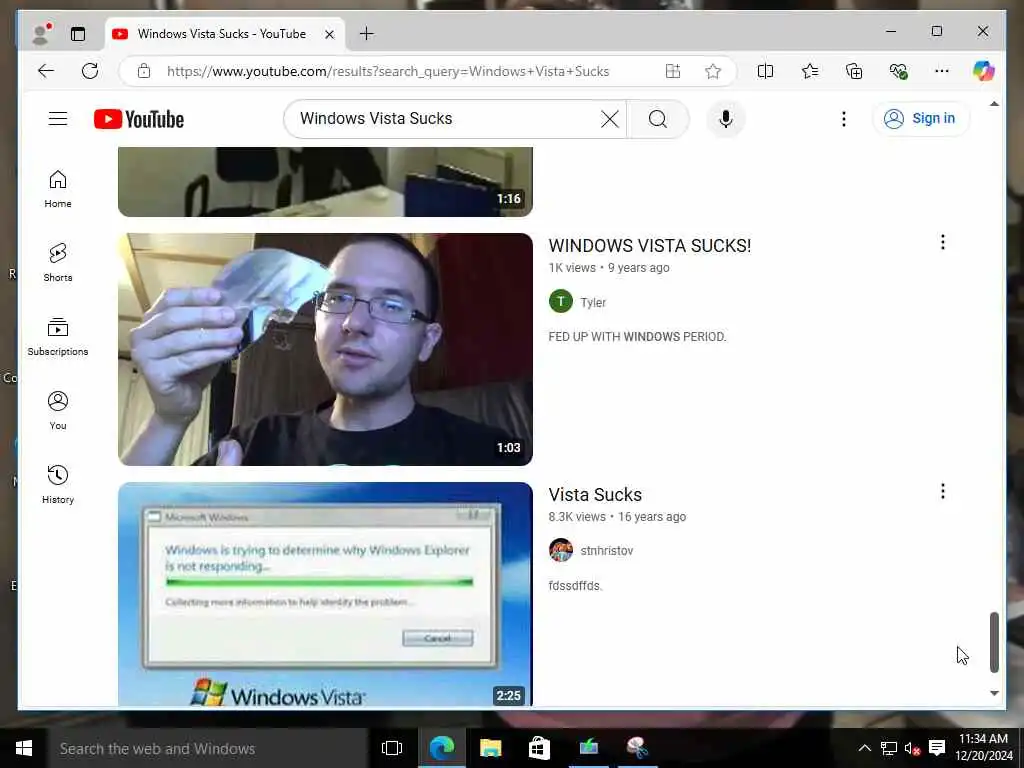Click FED UP WITH WINDOWS PERIOD description
This screenshot has width=1024, height=768.
pos(637,337)
